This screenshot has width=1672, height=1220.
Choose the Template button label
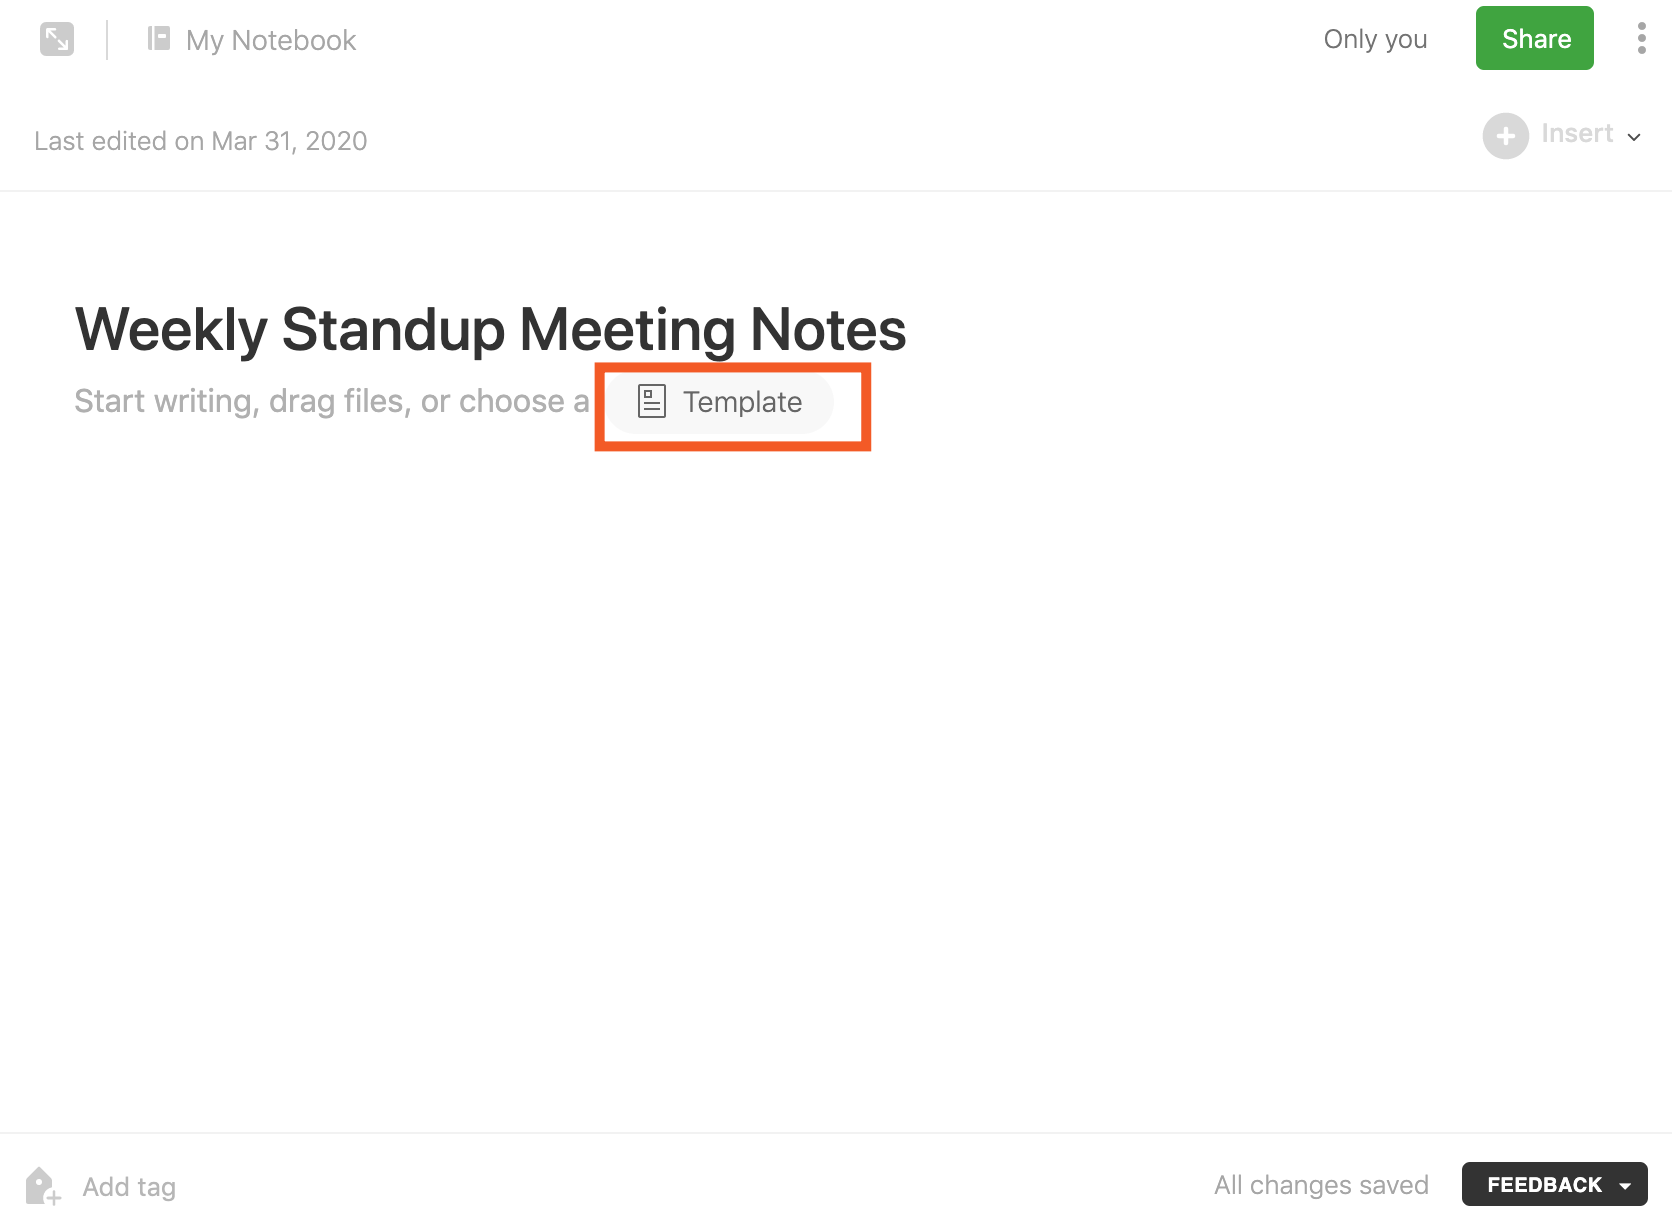742,402
